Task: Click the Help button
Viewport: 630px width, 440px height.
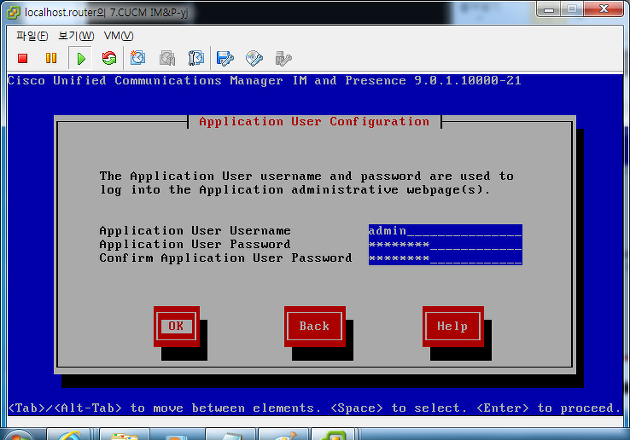Action: click(x=453, y=326)
